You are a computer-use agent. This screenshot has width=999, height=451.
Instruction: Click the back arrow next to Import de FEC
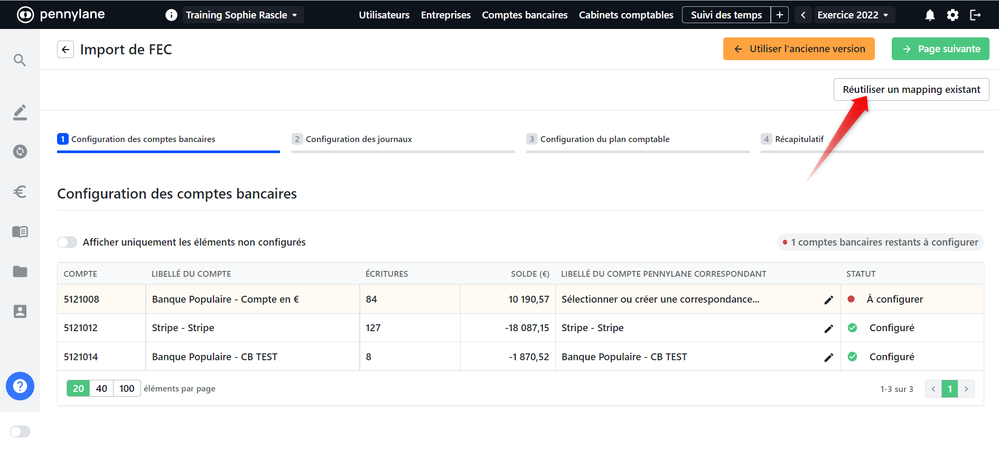coord(66,49)
